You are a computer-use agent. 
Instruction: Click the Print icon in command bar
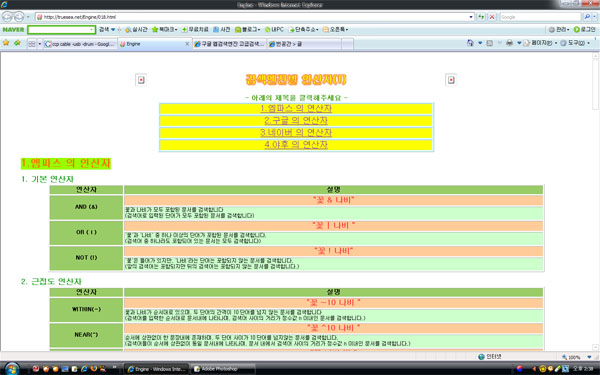click(x=509, y=43)
